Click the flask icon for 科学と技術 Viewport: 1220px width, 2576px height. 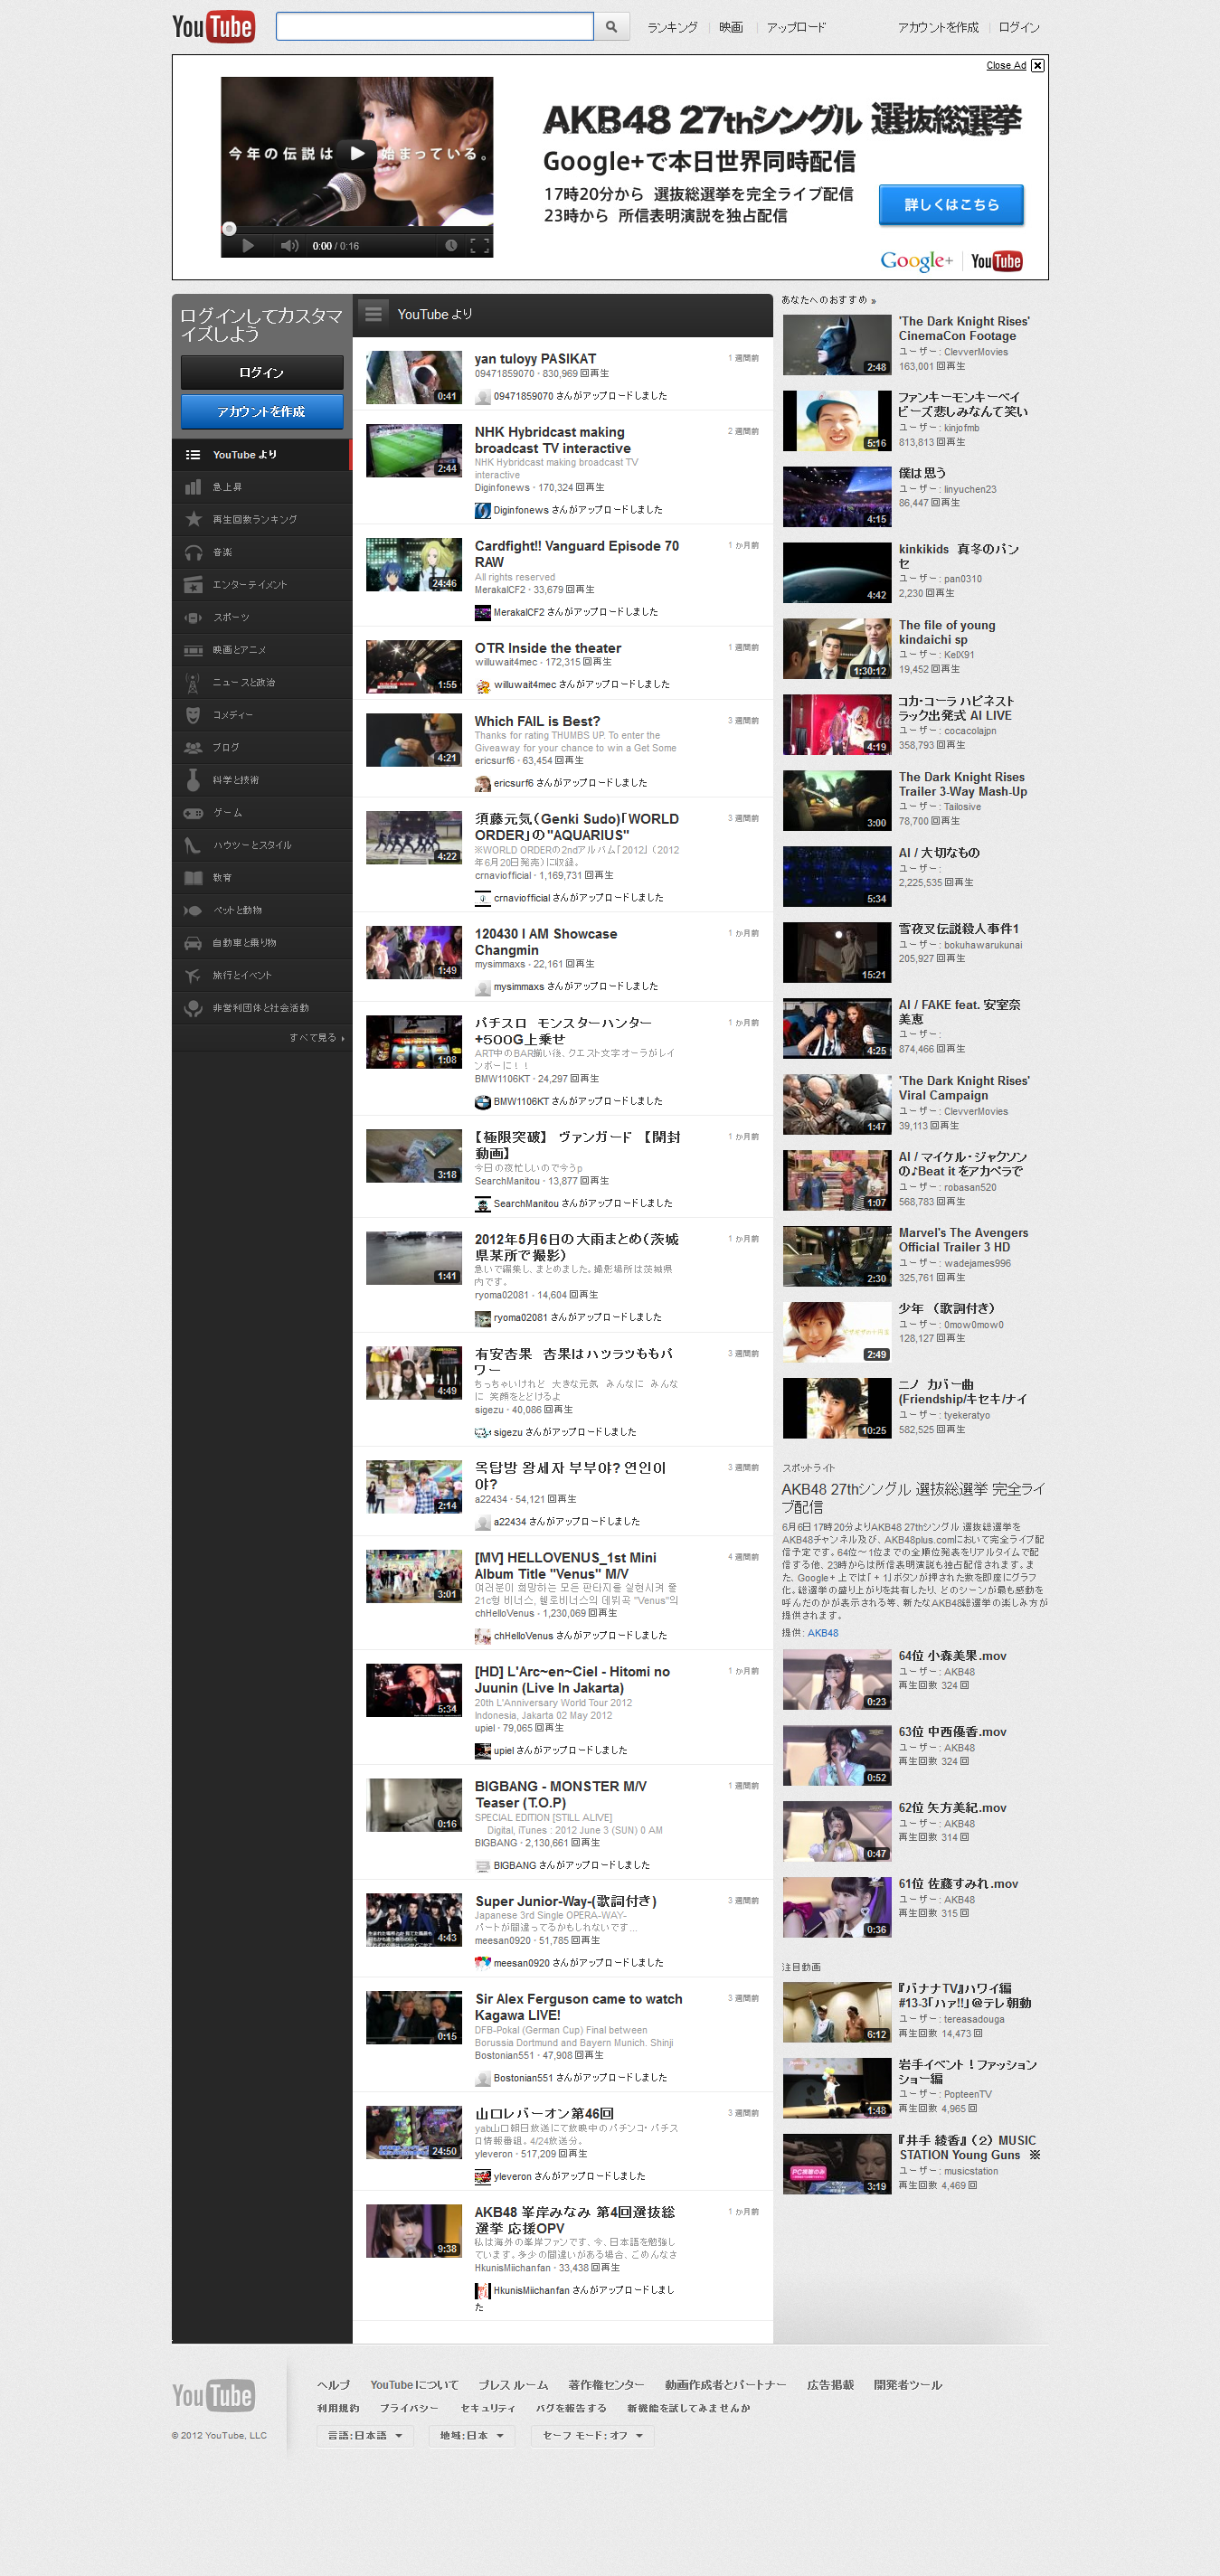pyautogui.click(x=193, y=780)
